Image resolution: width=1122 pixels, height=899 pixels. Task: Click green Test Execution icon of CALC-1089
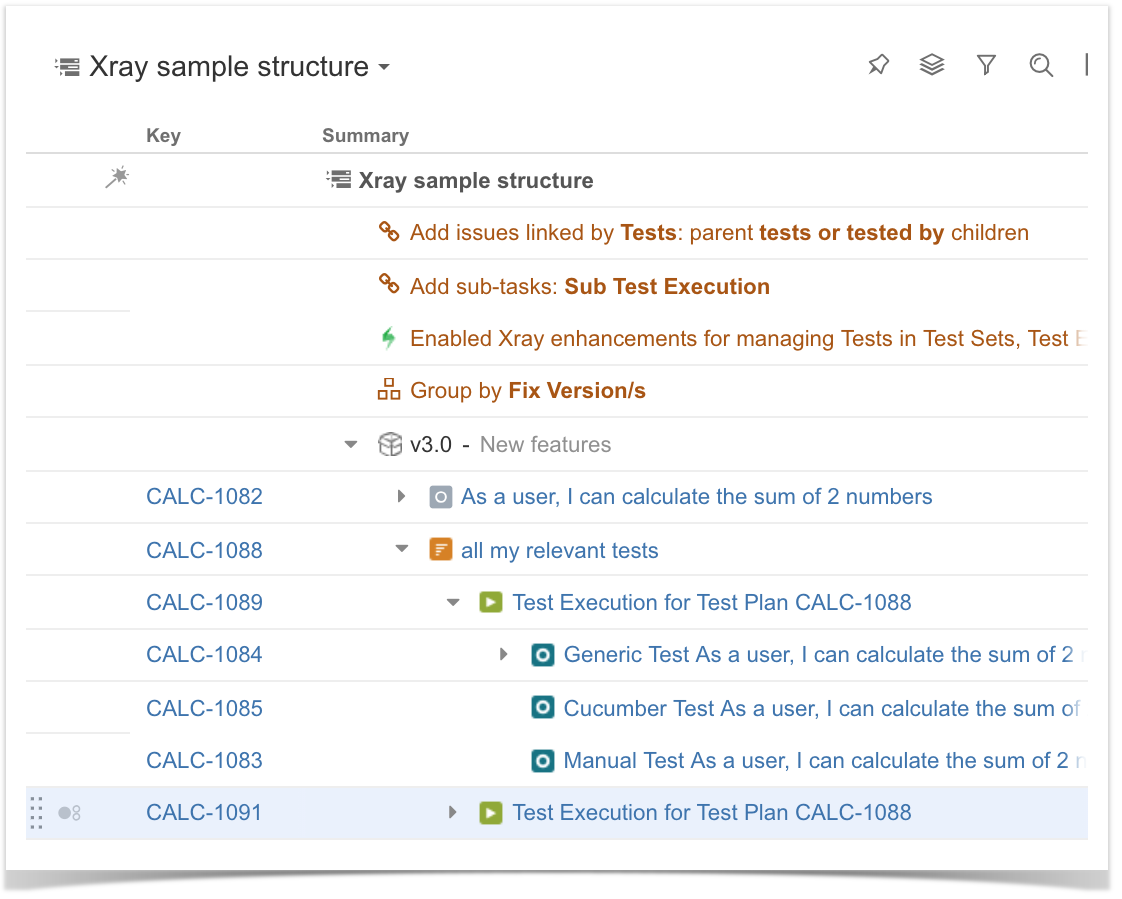(x=491, y=602)
